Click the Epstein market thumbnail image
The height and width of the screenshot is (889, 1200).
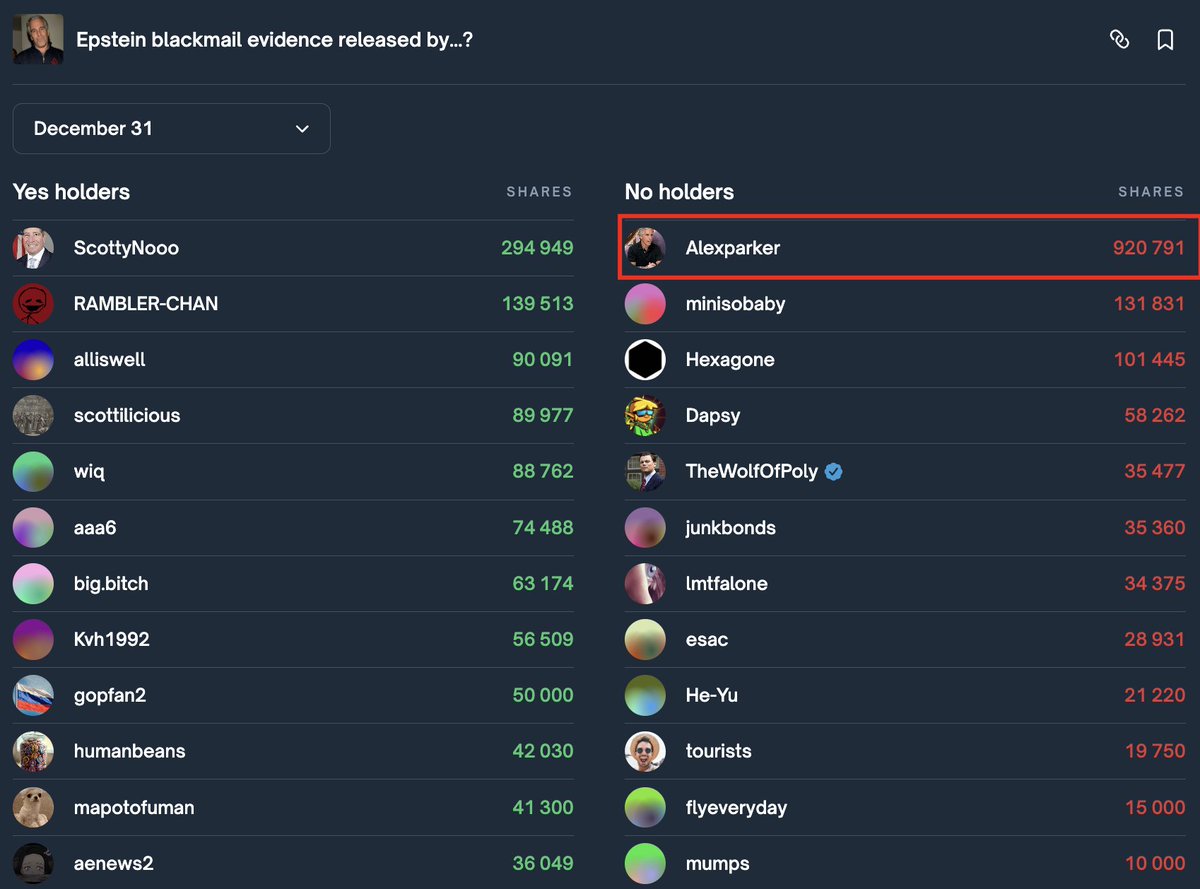click(38, 40)
